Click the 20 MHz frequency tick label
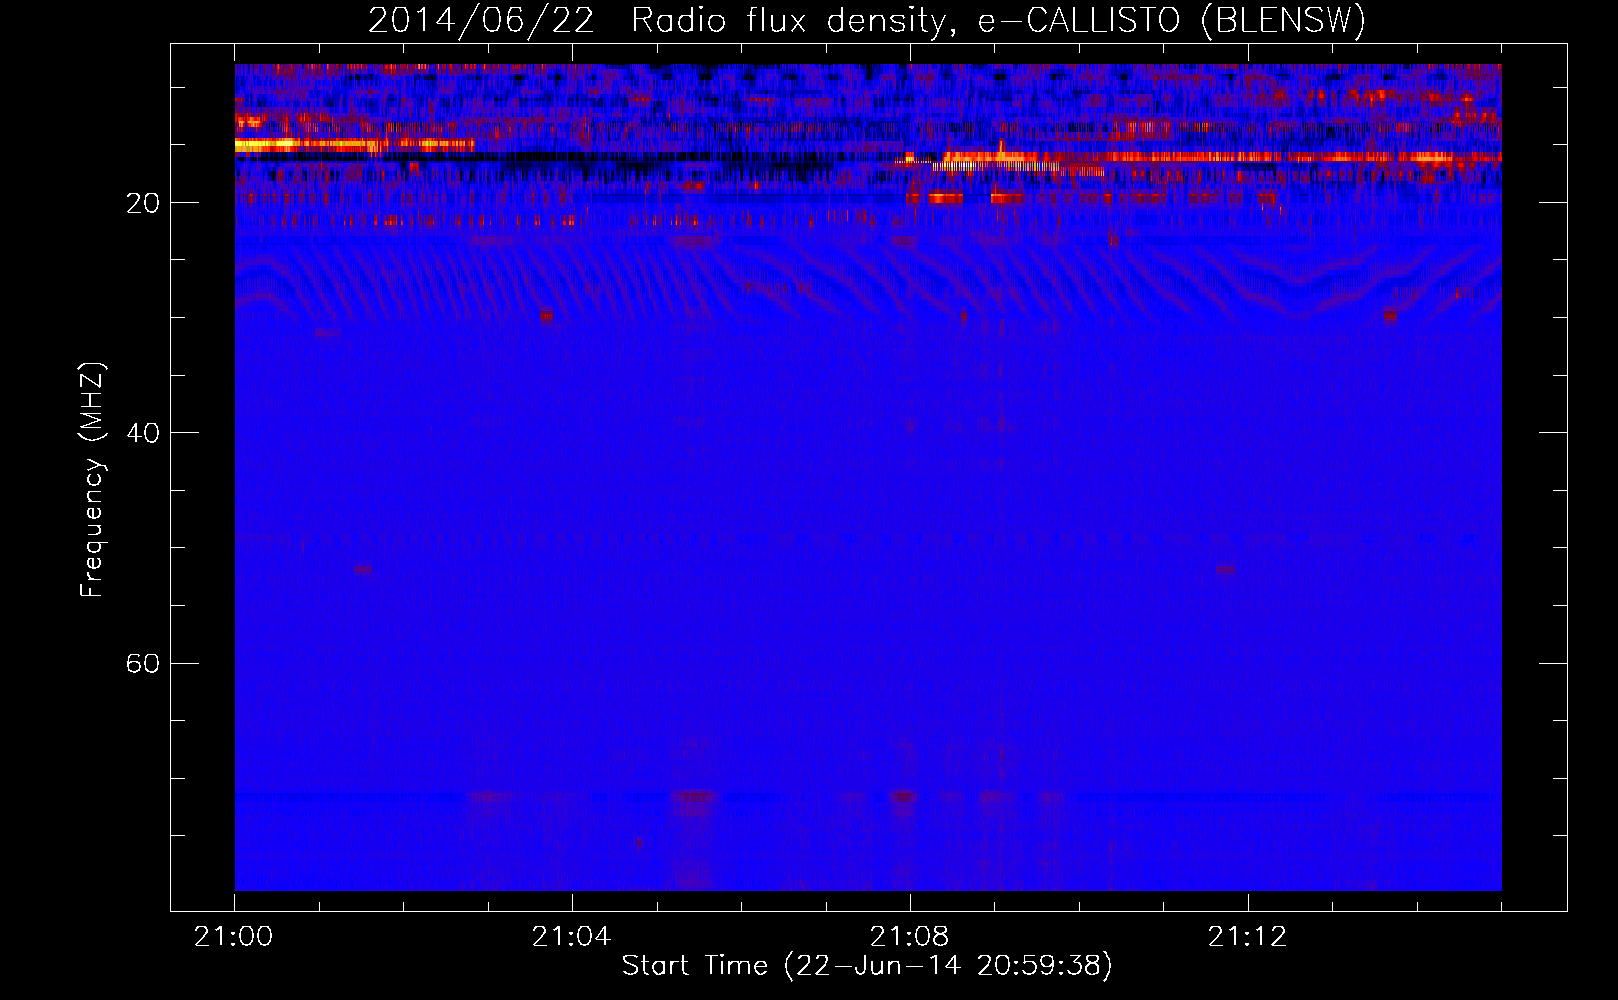The image size is (1618, 1000). pos(143,203)
